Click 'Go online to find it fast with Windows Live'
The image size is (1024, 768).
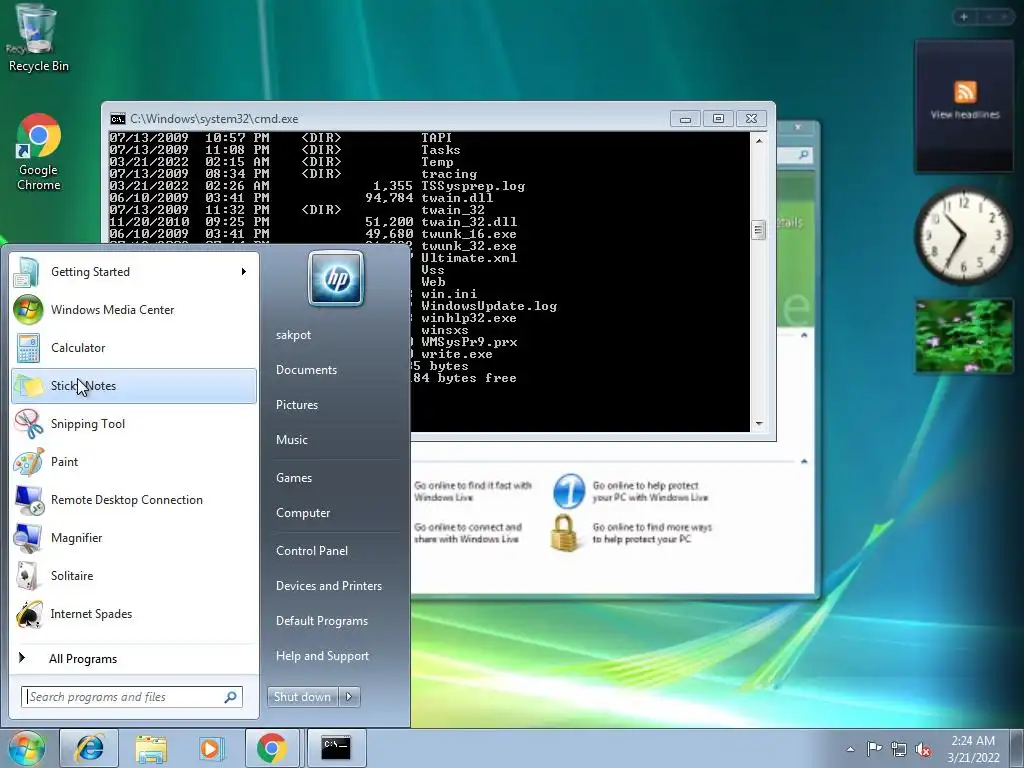tap(473, 491)
